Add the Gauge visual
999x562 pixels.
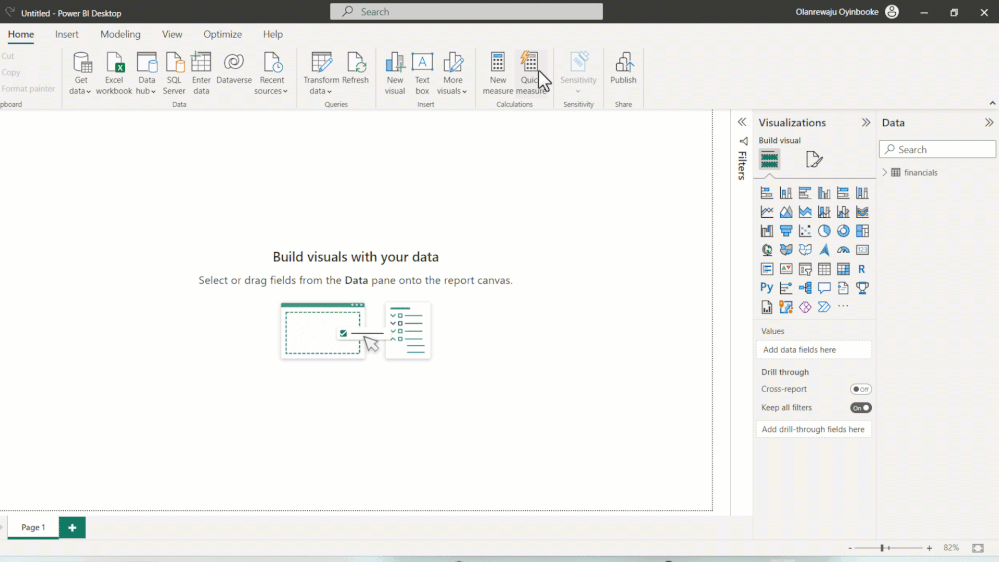[843, 250]
